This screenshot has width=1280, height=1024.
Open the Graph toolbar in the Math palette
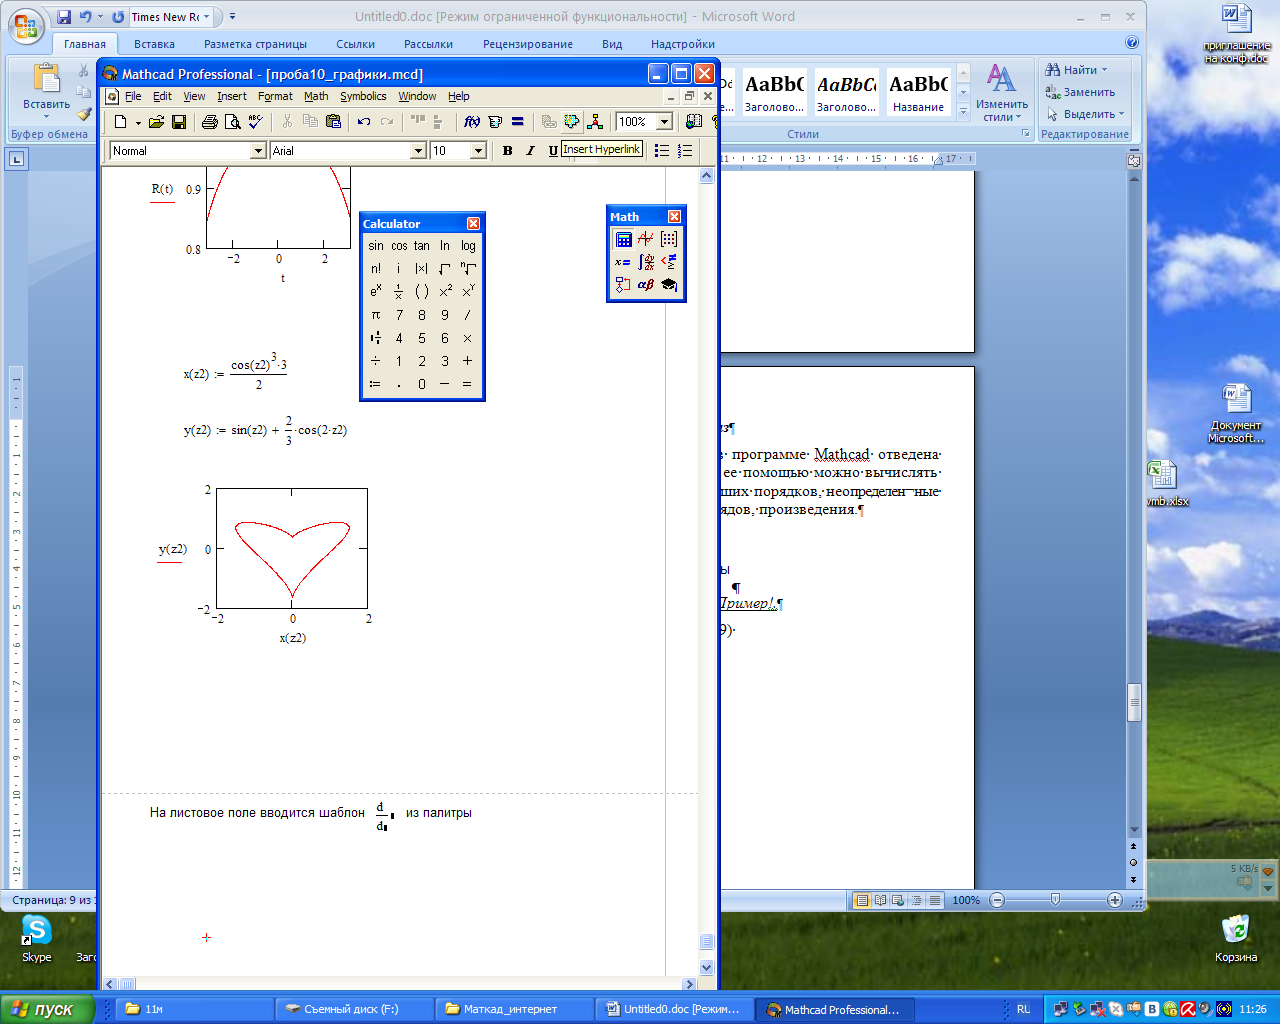point(646,239)
